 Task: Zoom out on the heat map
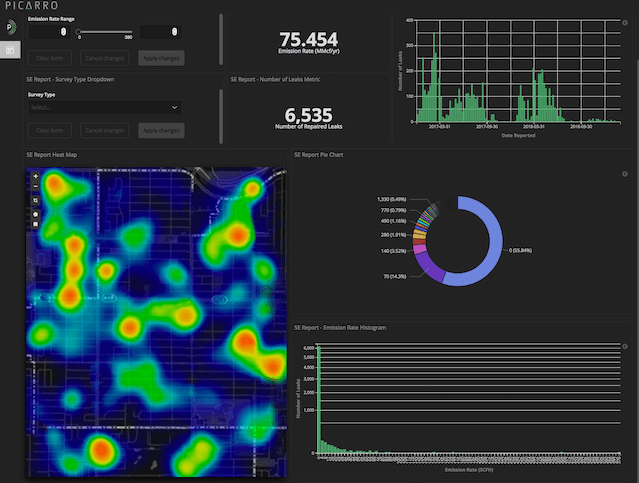pos(35,186)
